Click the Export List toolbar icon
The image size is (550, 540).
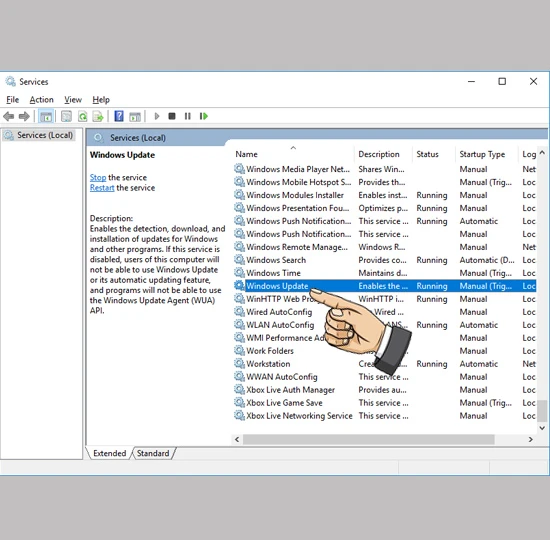[x=98, y=116]
